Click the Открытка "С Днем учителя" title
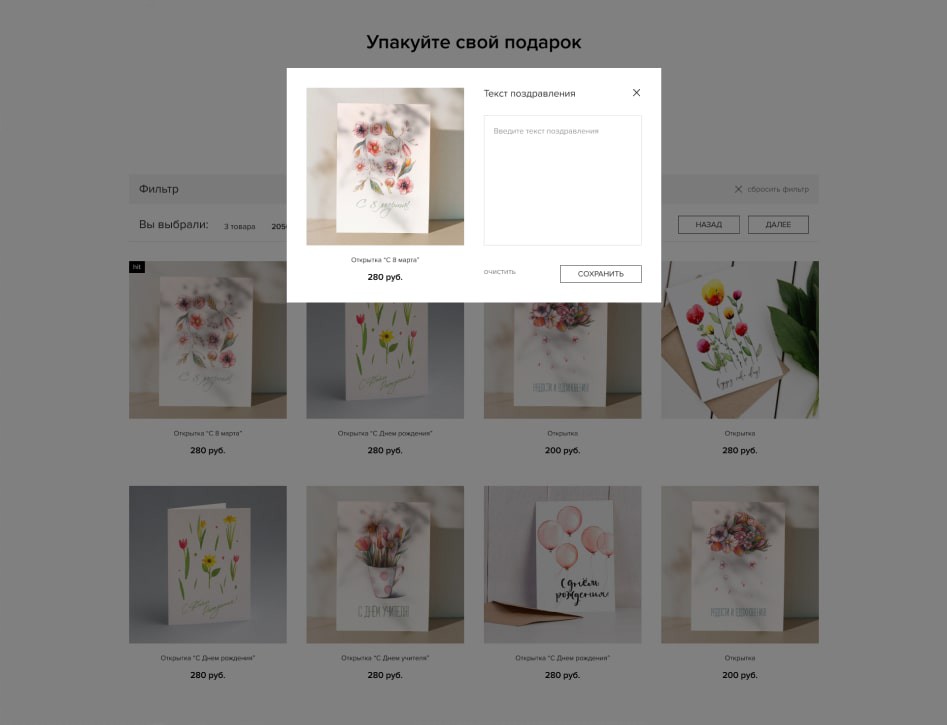Image resolution: width=947 pixels, height=725 pixels. [385, 658]
